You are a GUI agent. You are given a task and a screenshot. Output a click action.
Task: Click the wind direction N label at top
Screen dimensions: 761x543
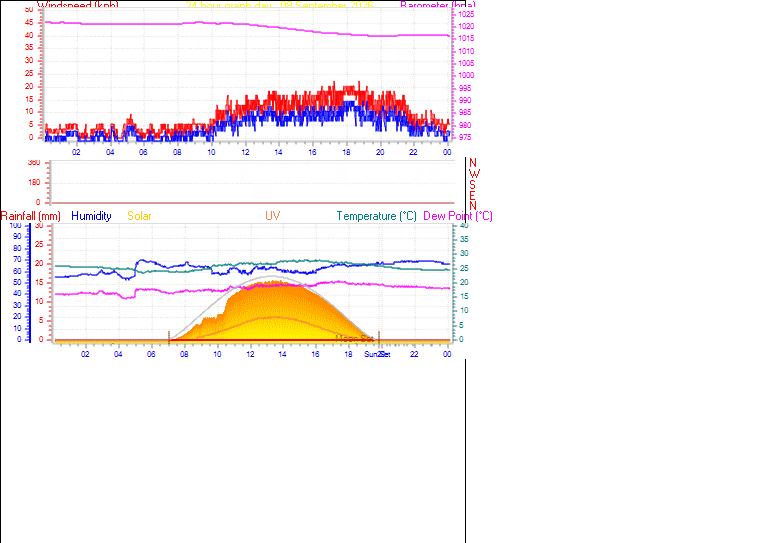tap(473, 163)
